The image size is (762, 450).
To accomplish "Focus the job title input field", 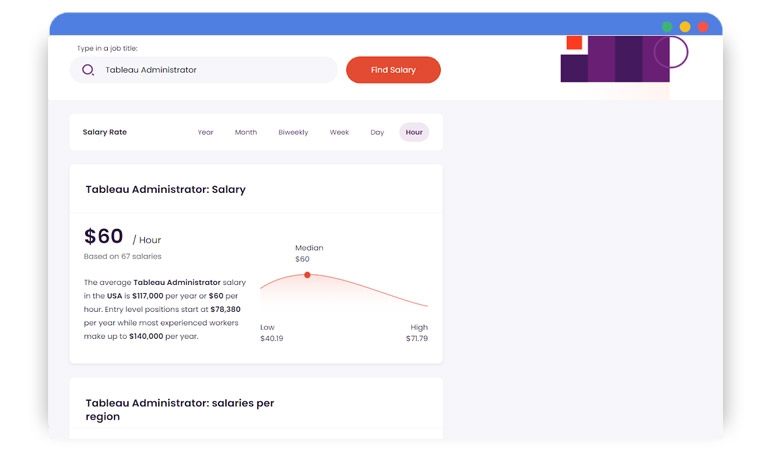I will coord(215,70).
